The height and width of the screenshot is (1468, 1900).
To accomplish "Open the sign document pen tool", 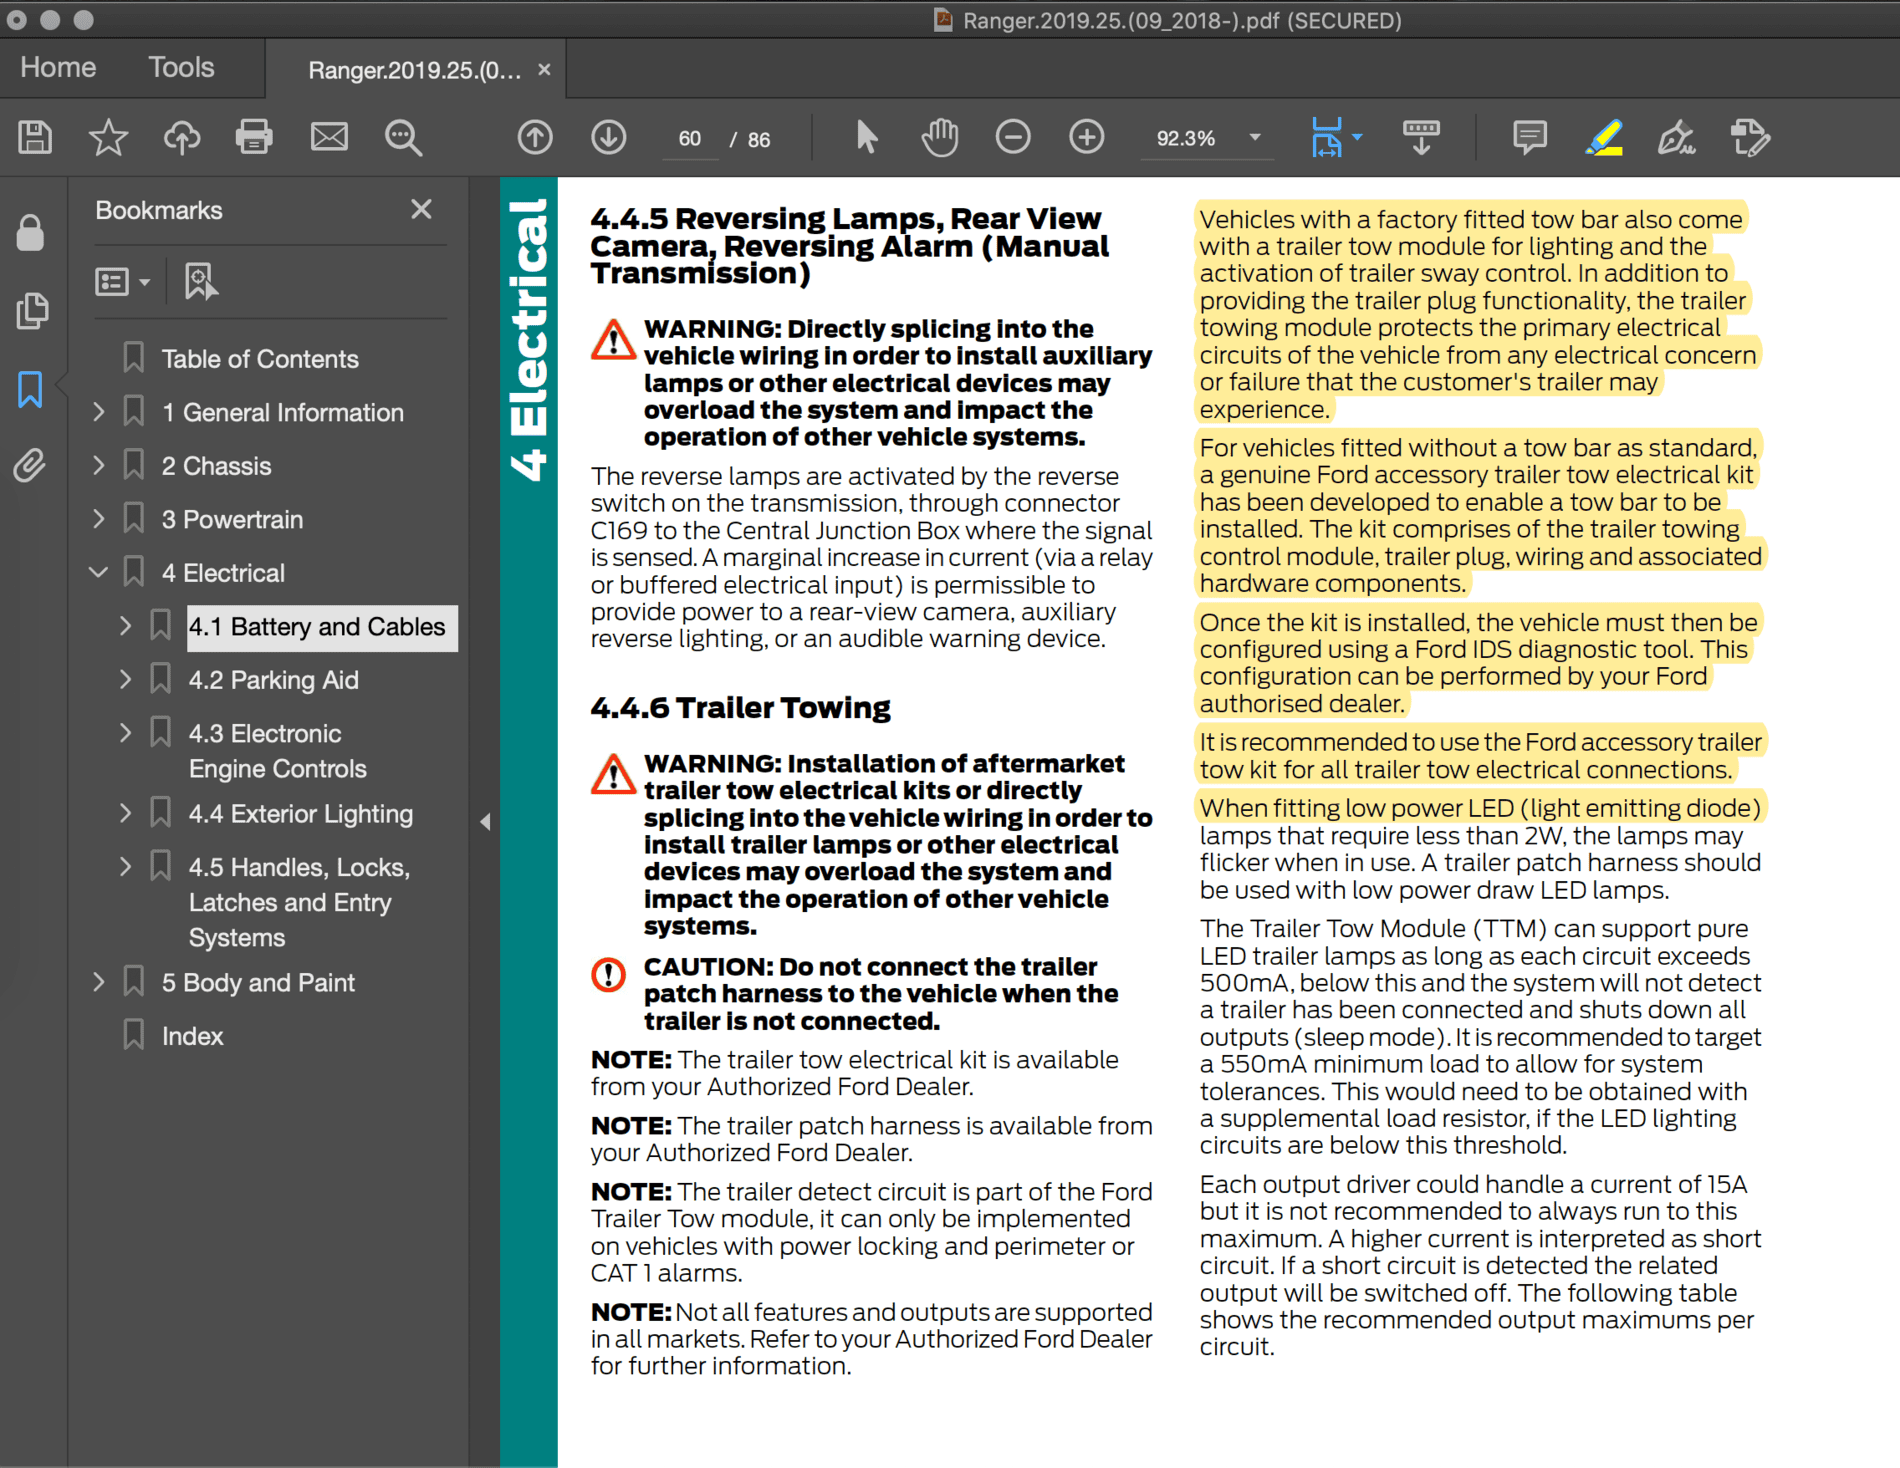I will click(1677, 137).
